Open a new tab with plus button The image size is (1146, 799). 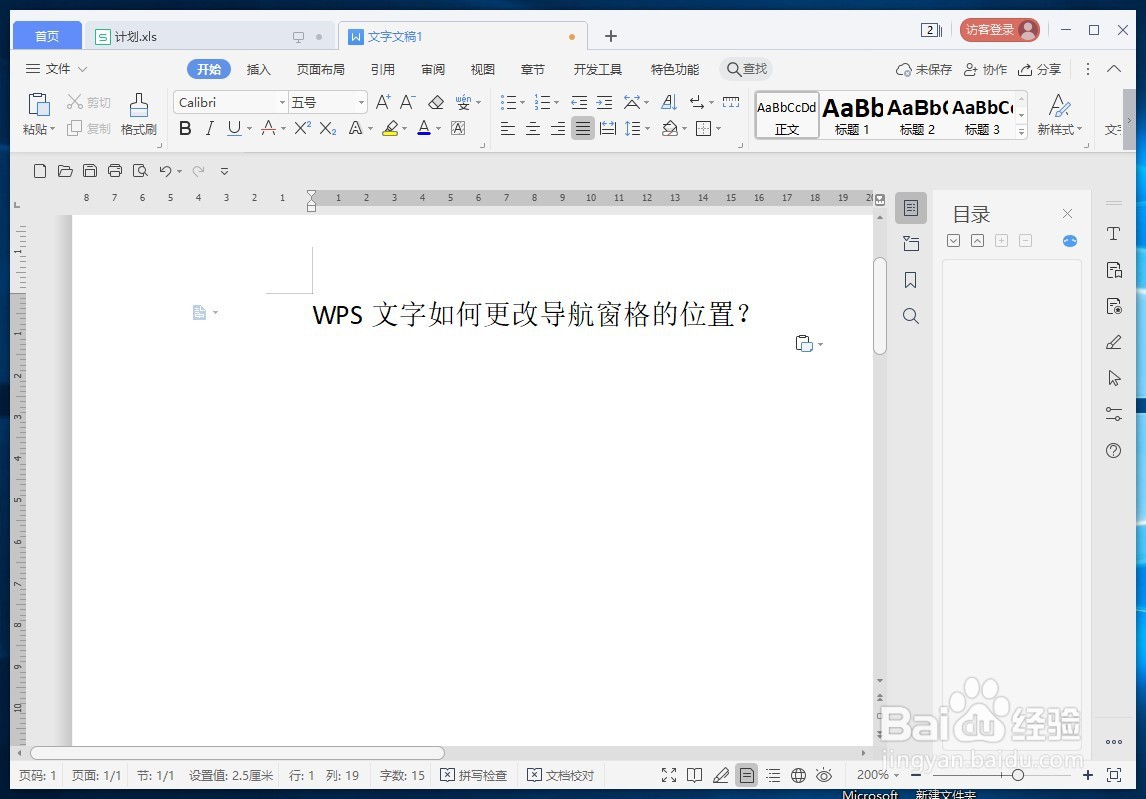point(611,36)
